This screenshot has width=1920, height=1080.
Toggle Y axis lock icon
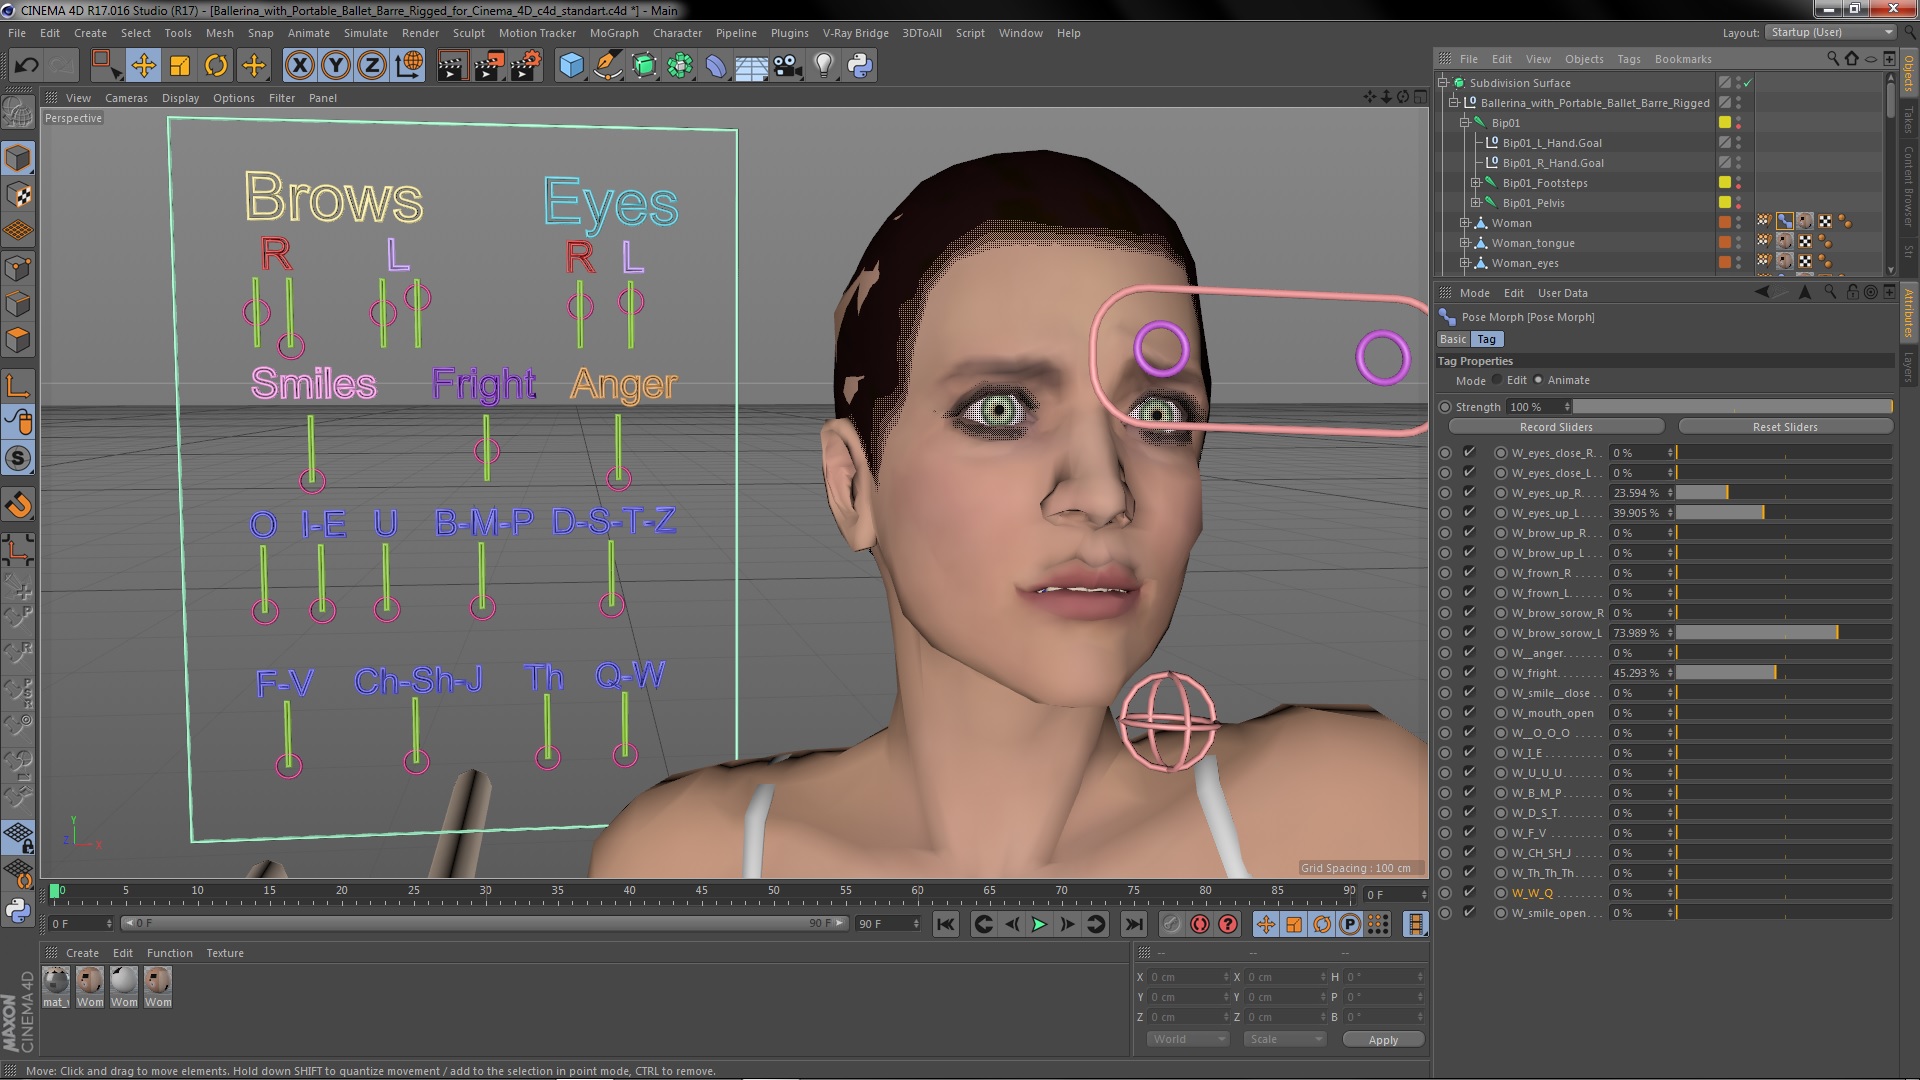click(x=336, y=66)
